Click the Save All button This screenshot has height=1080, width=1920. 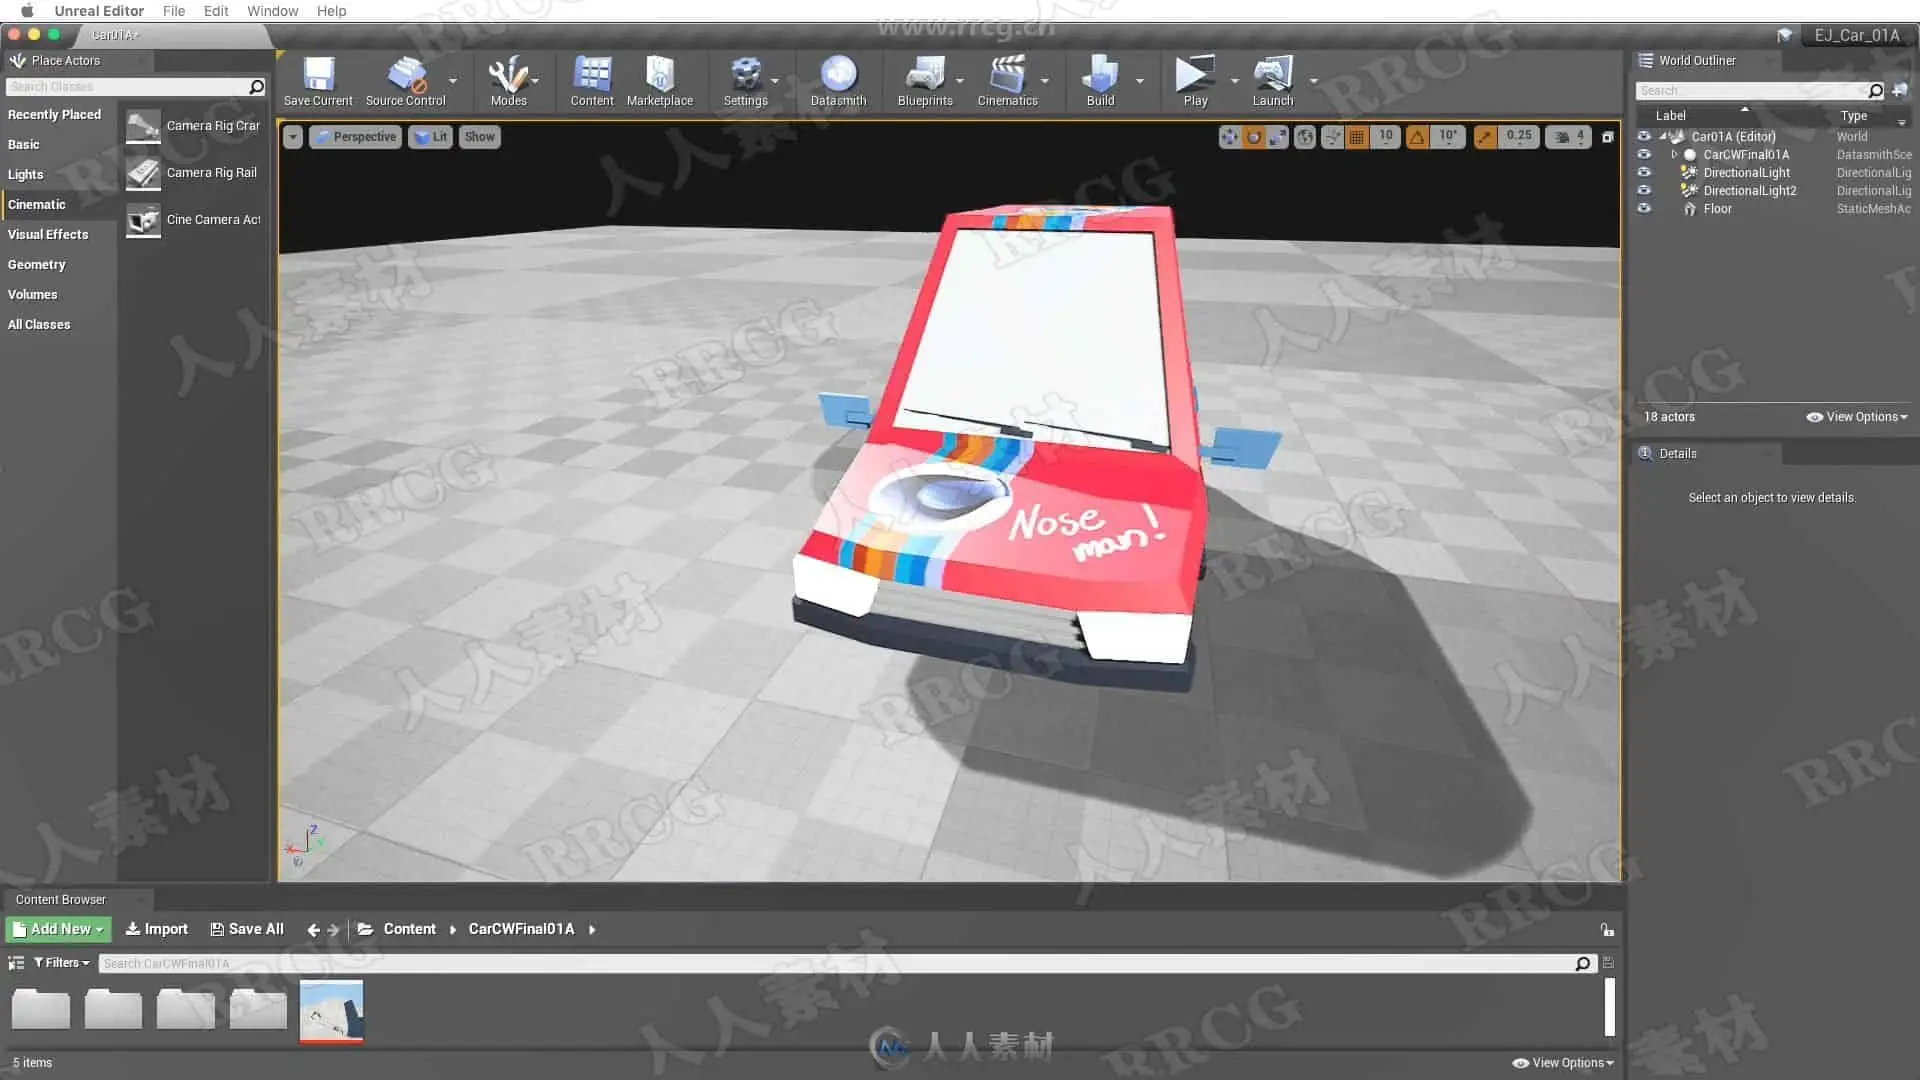coord(247,929)
